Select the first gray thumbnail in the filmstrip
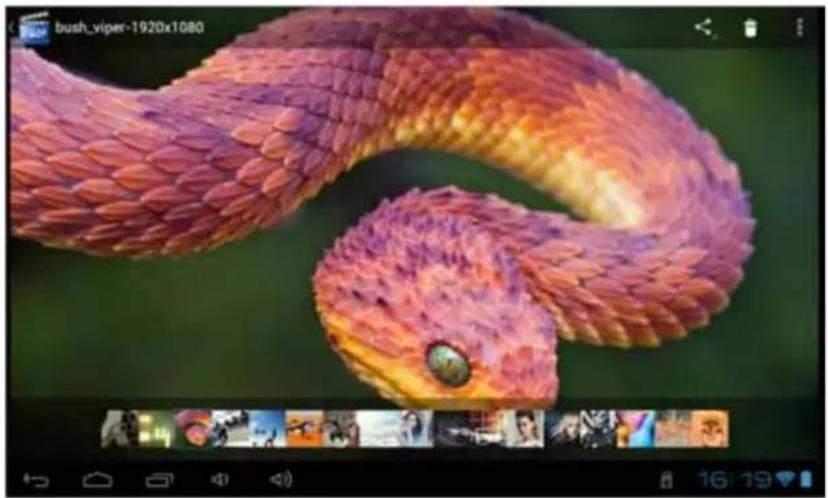This screenshot has width=828, height=498. (119, 429)
